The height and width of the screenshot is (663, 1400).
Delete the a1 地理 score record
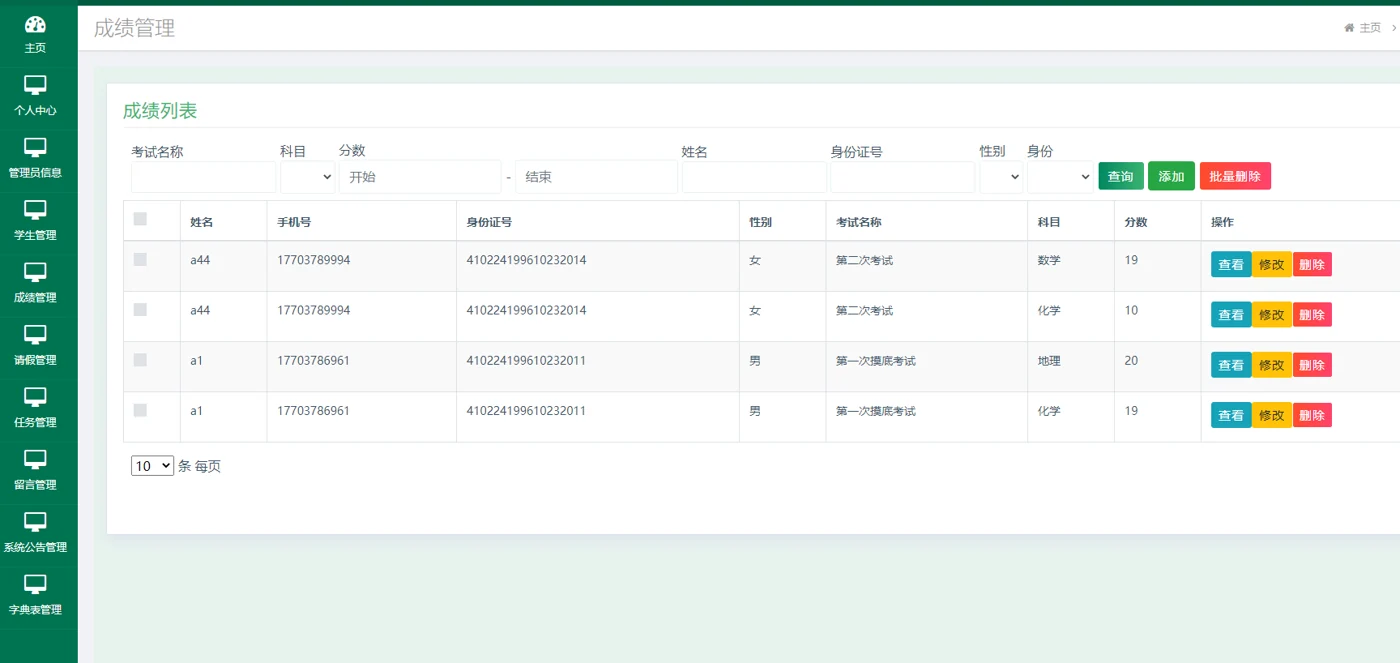point(1312,365)
